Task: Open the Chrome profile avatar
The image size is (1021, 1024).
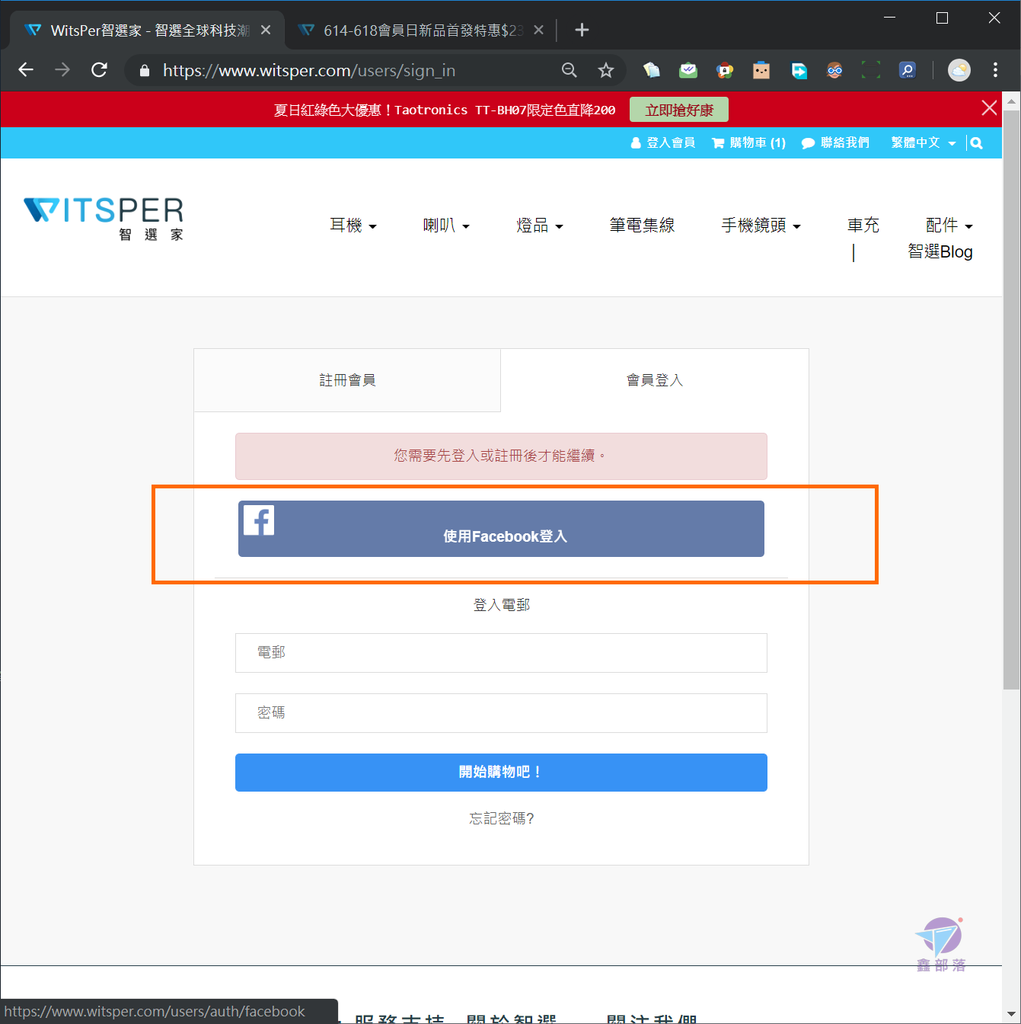Action: coord(959,70)
